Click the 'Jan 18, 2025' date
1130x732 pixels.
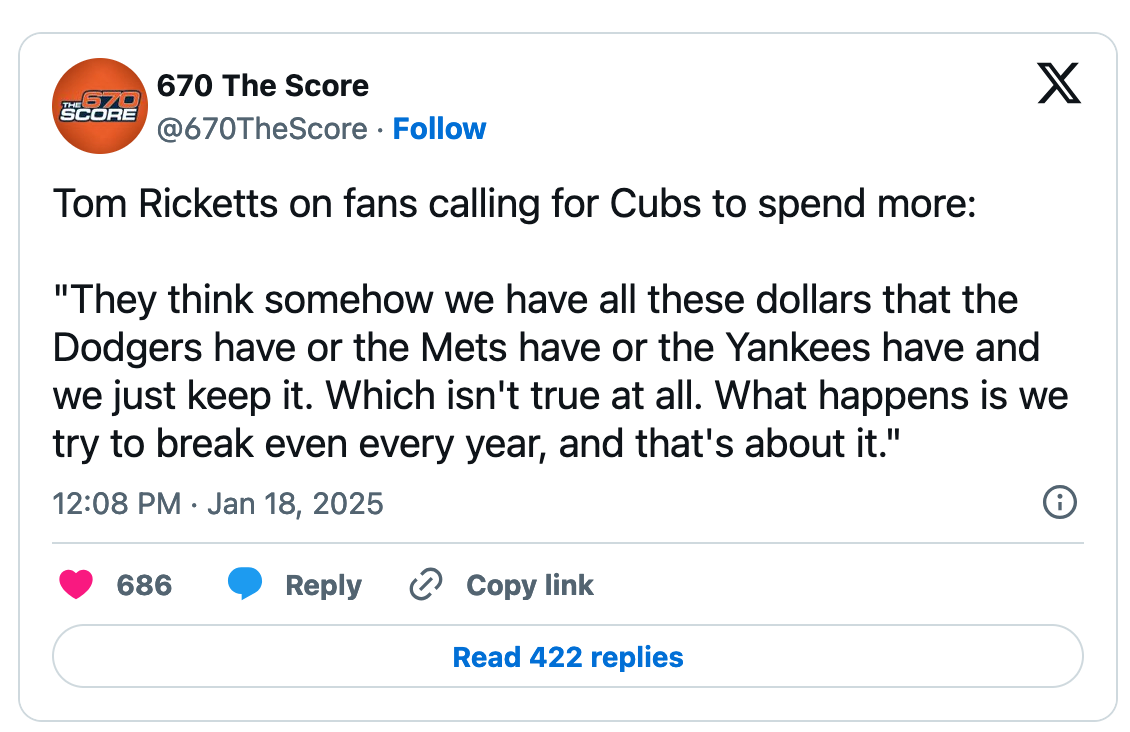coord(295,503)
